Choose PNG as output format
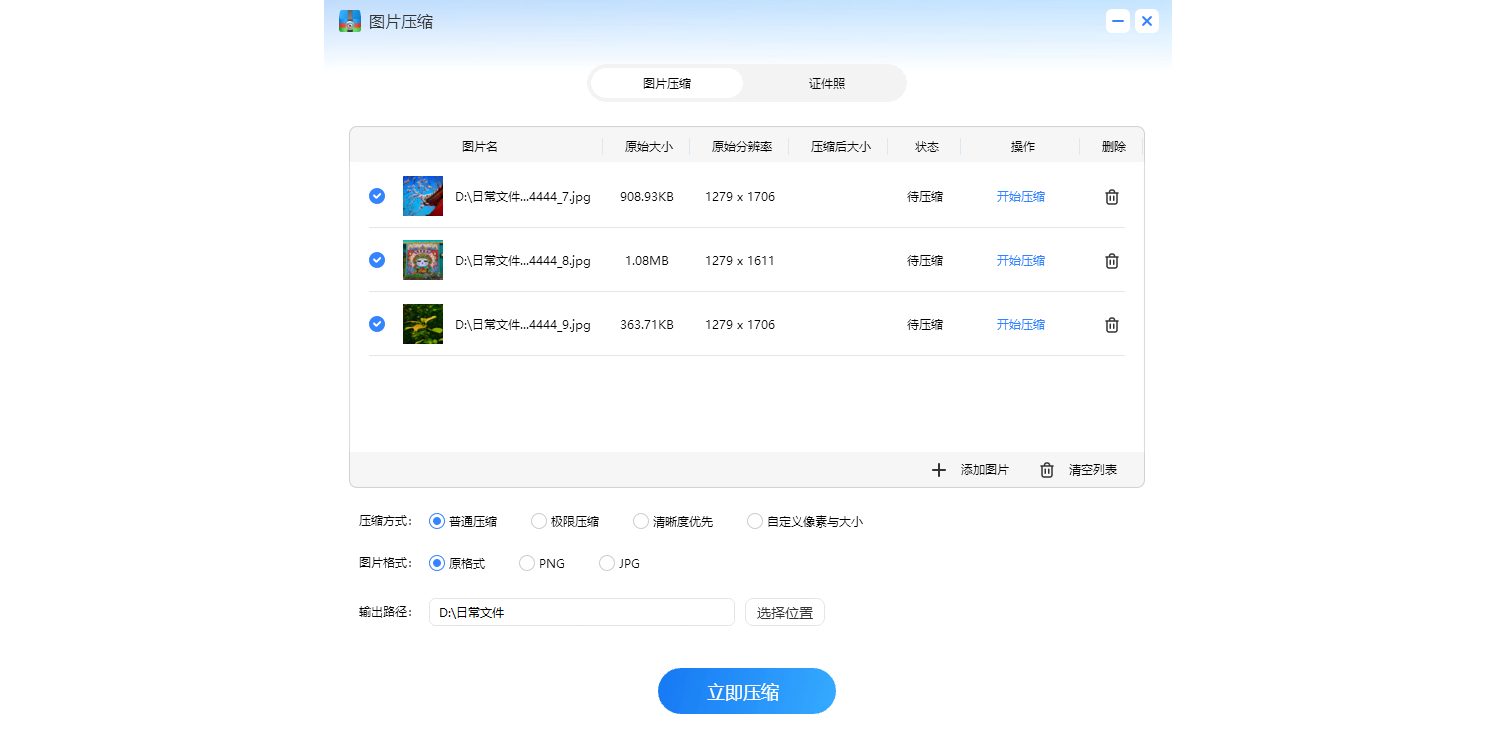 pos(527,563)
